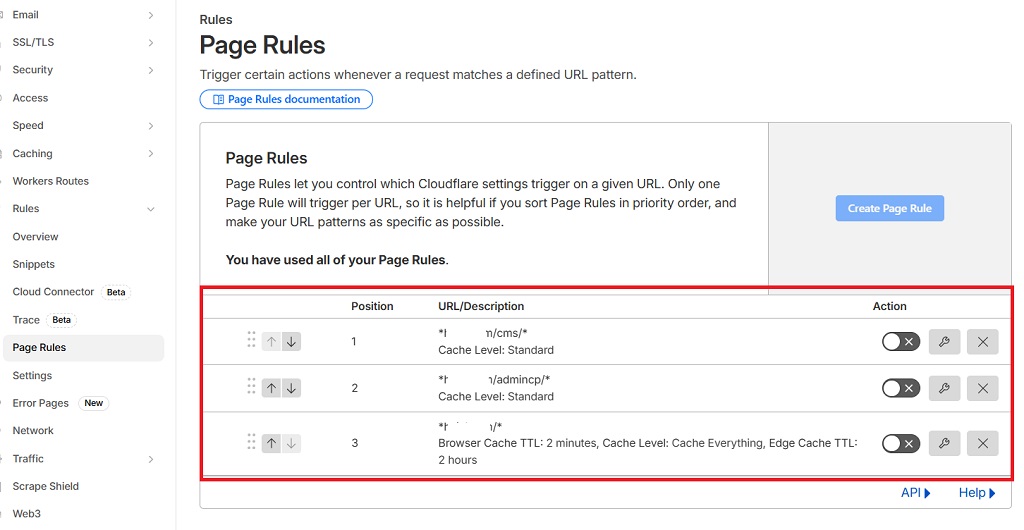Screen dimensions: 1024x530
Task: Go to Workers Routes in sidebar
Action: pyautogui.click(x=51, y=181)
